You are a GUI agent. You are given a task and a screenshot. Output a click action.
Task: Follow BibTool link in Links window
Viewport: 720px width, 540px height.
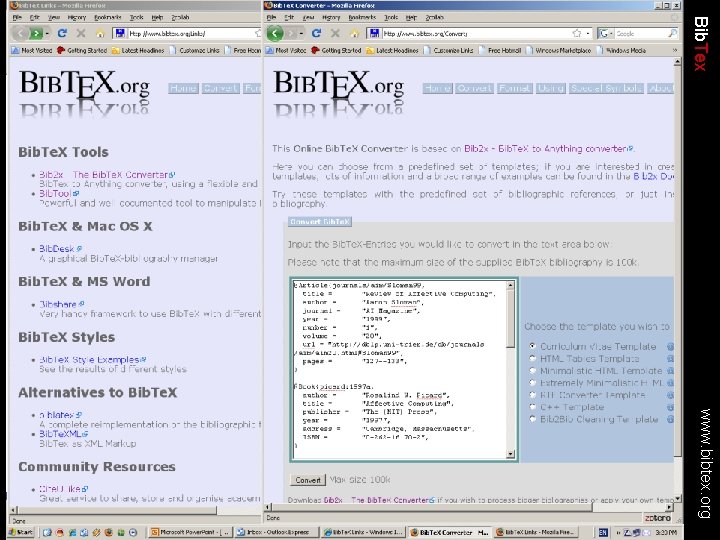55,193
